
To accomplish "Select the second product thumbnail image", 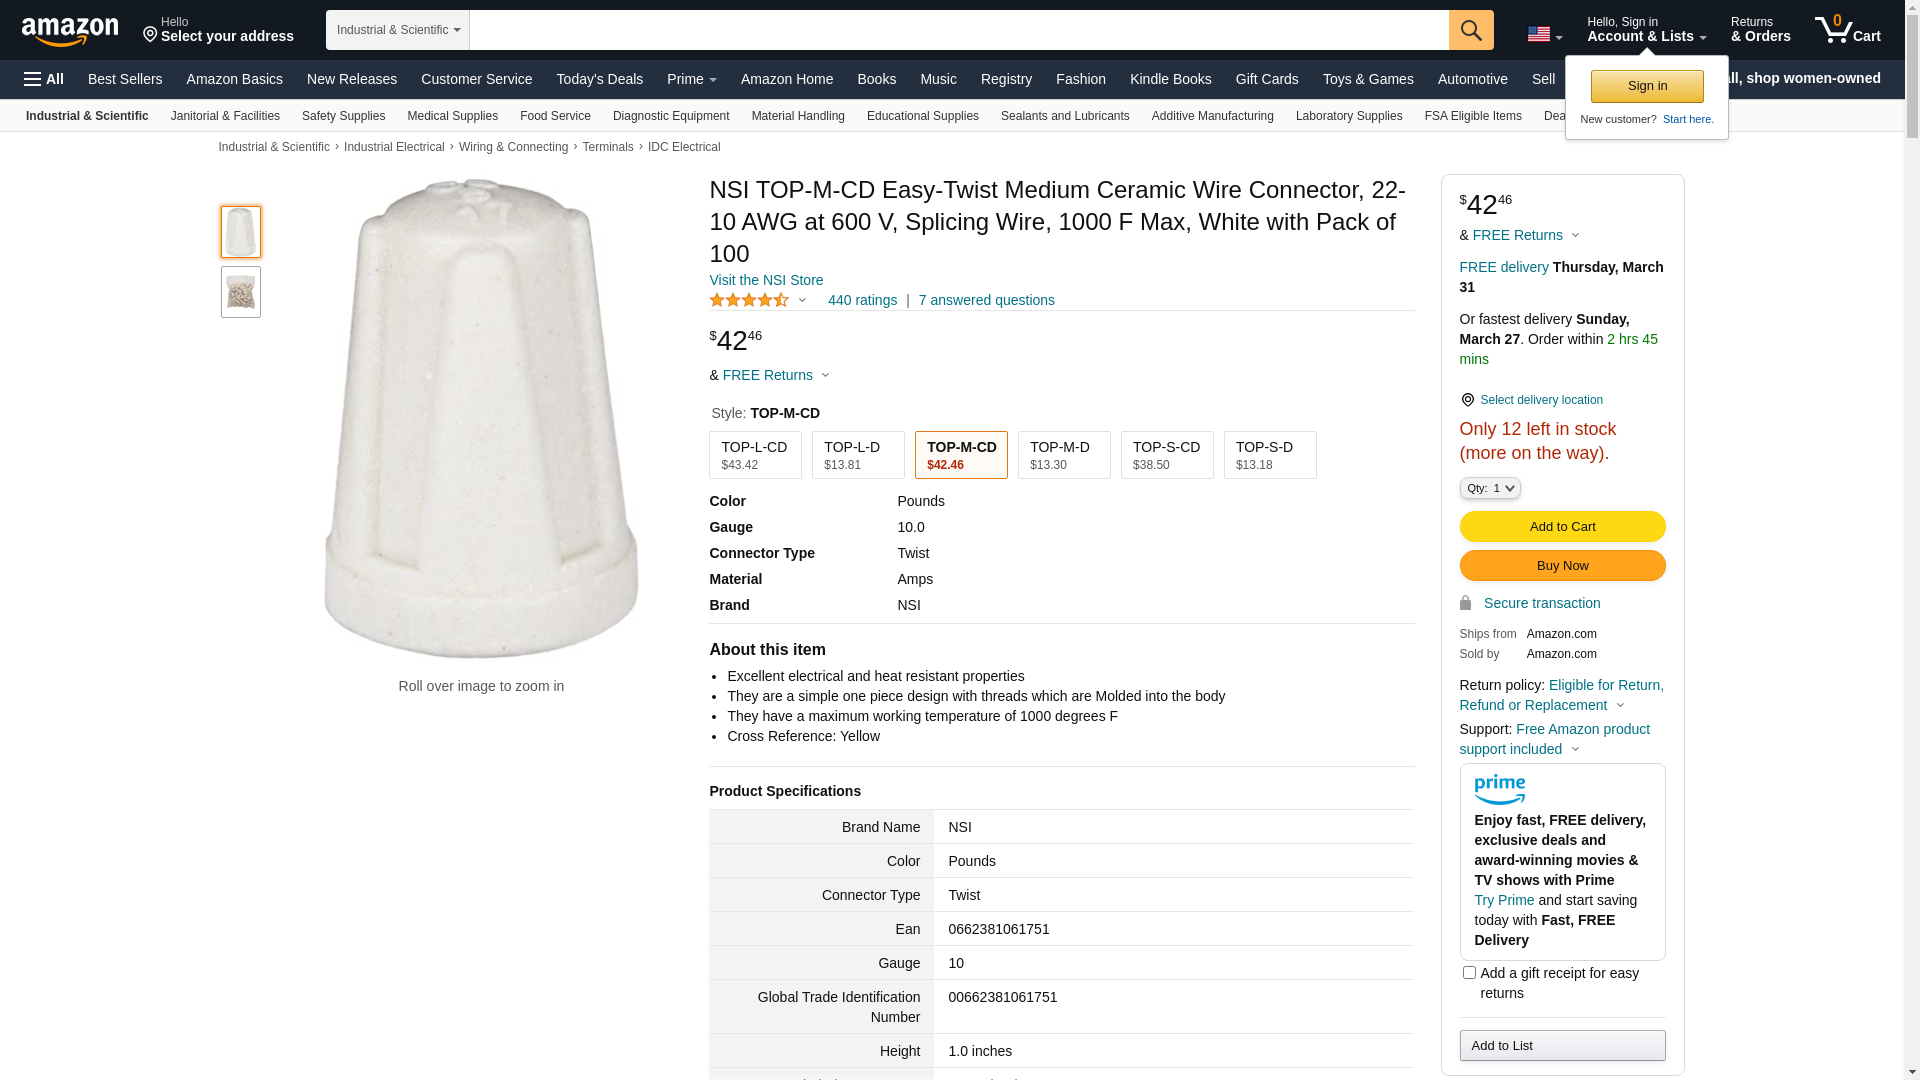I will click(x=241, y=292).
